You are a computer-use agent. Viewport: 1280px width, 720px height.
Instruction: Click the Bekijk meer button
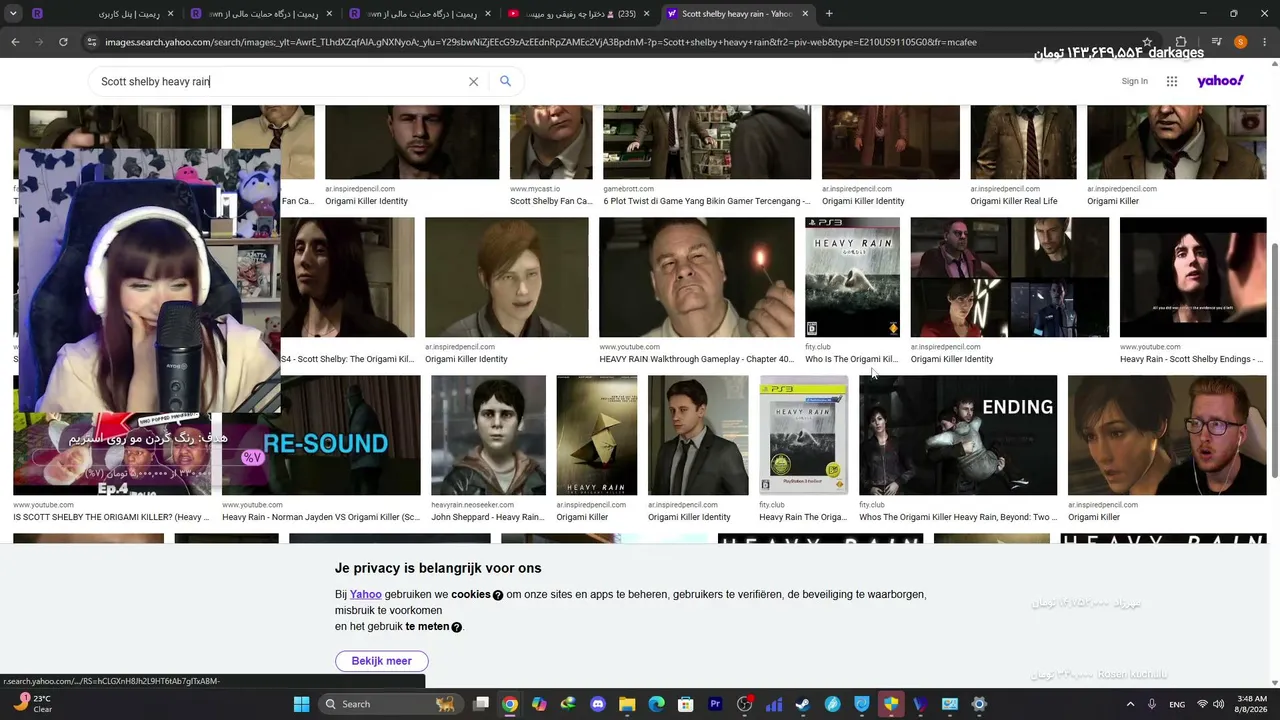click(381, 661)
